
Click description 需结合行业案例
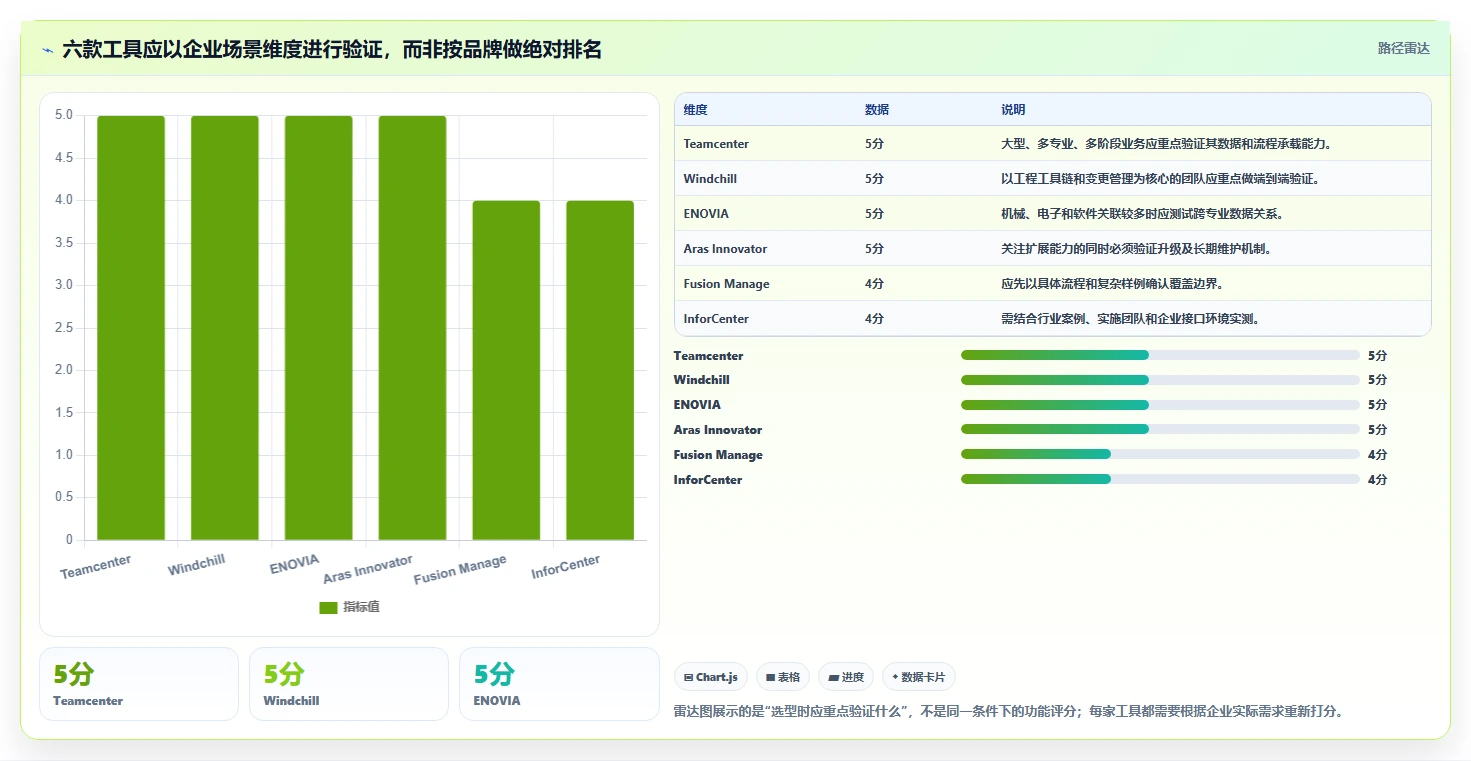[1130, 319]
